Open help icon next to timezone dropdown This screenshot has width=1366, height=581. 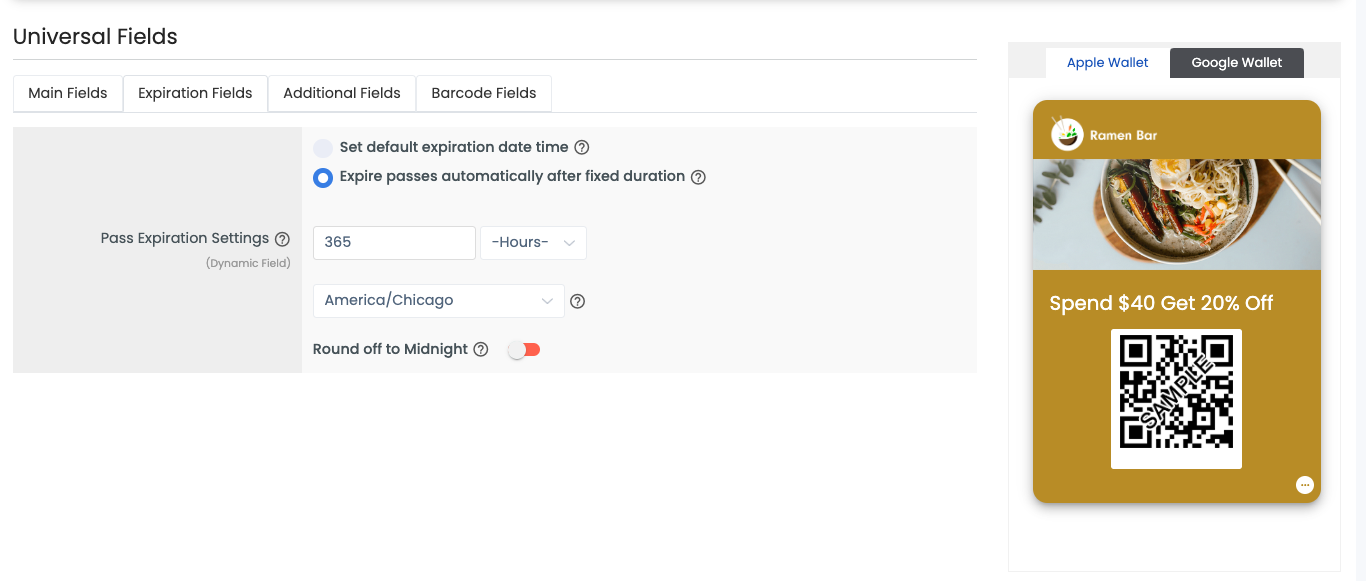[x=577, y=301]
